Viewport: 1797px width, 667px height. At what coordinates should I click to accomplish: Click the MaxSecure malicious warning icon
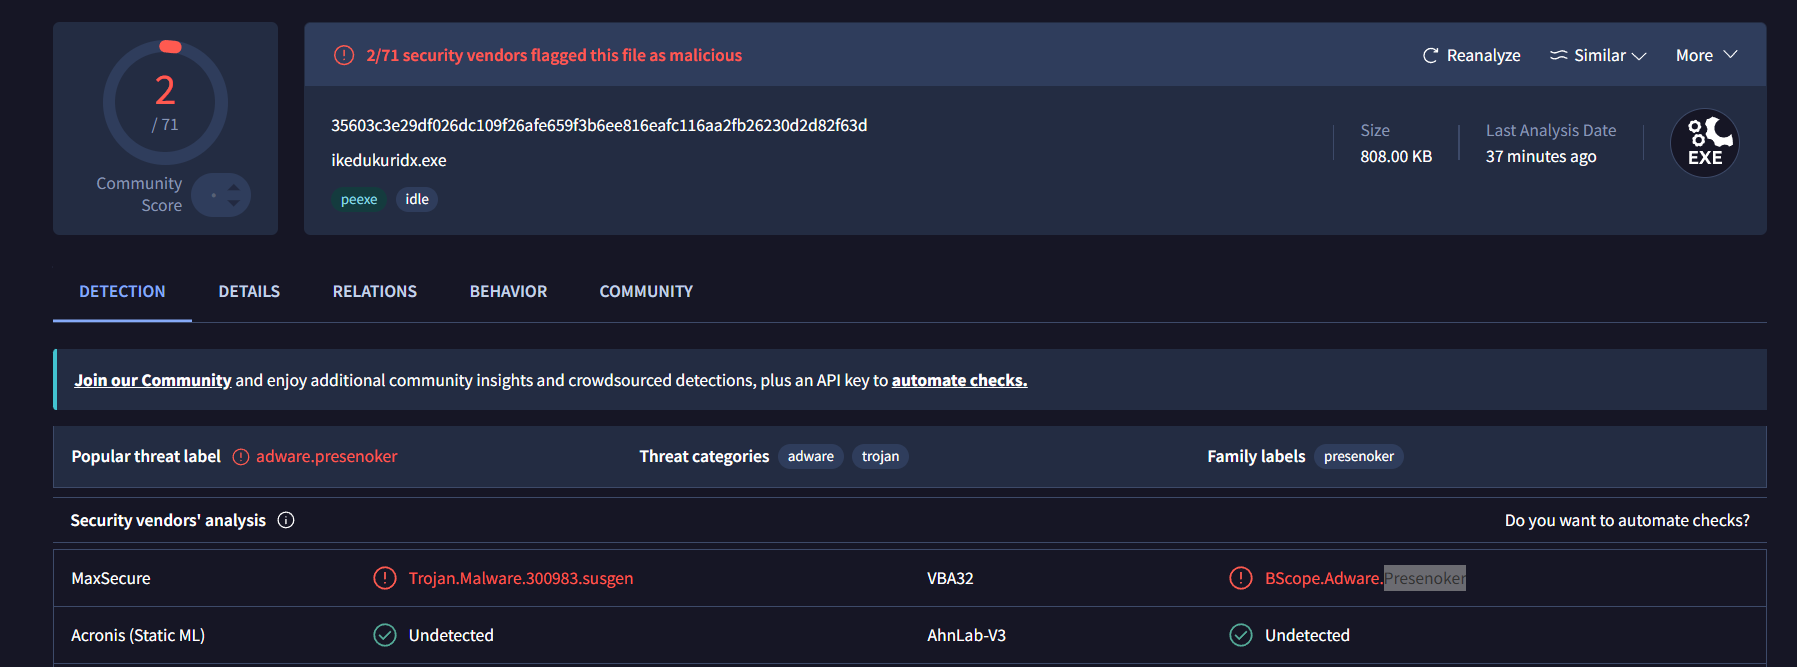(385, 578)
